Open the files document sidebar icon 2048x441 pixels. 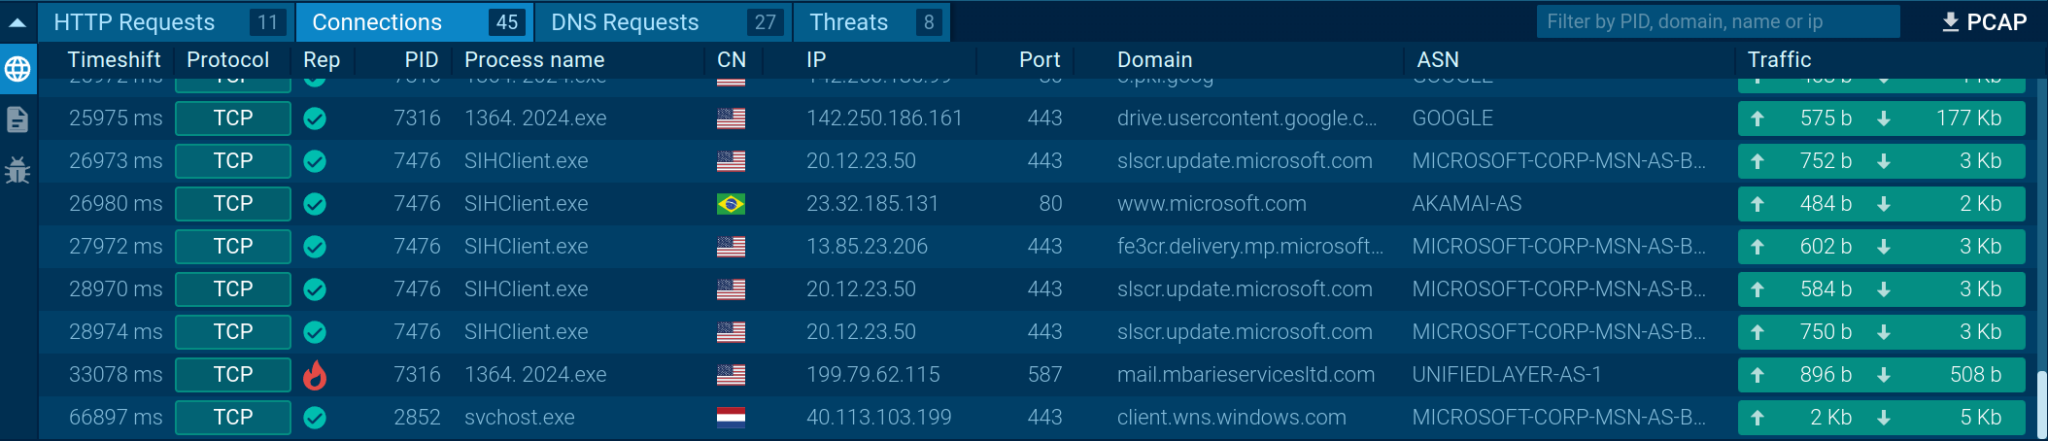(18, 120)
